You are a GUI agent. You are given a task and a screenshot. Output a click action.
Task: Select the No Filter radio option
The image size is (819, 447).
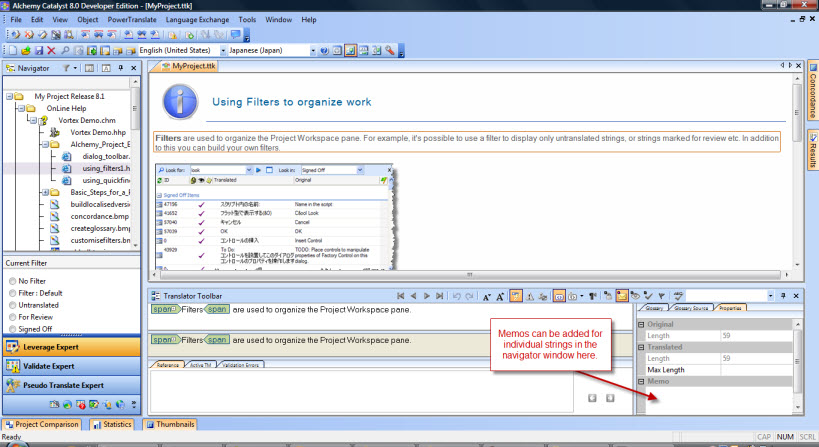pyautogui.click(x=12, y=281)
